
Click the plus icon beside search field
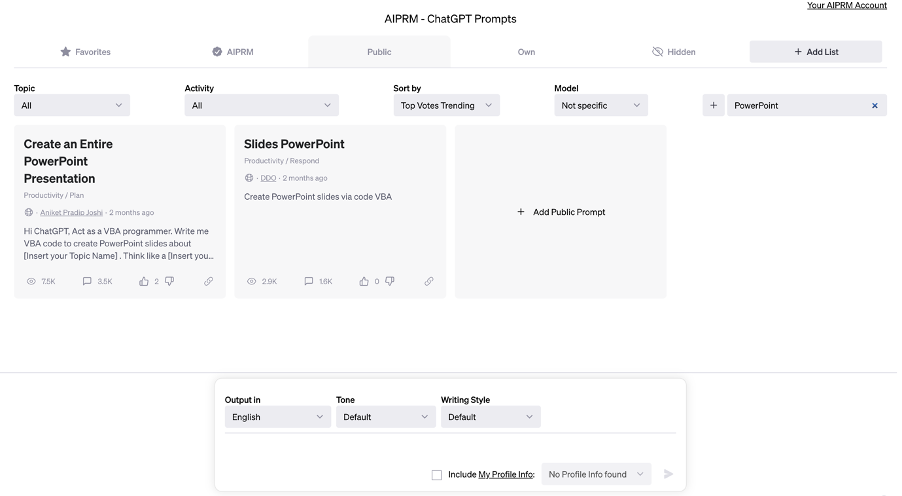(x=713, y=105)
